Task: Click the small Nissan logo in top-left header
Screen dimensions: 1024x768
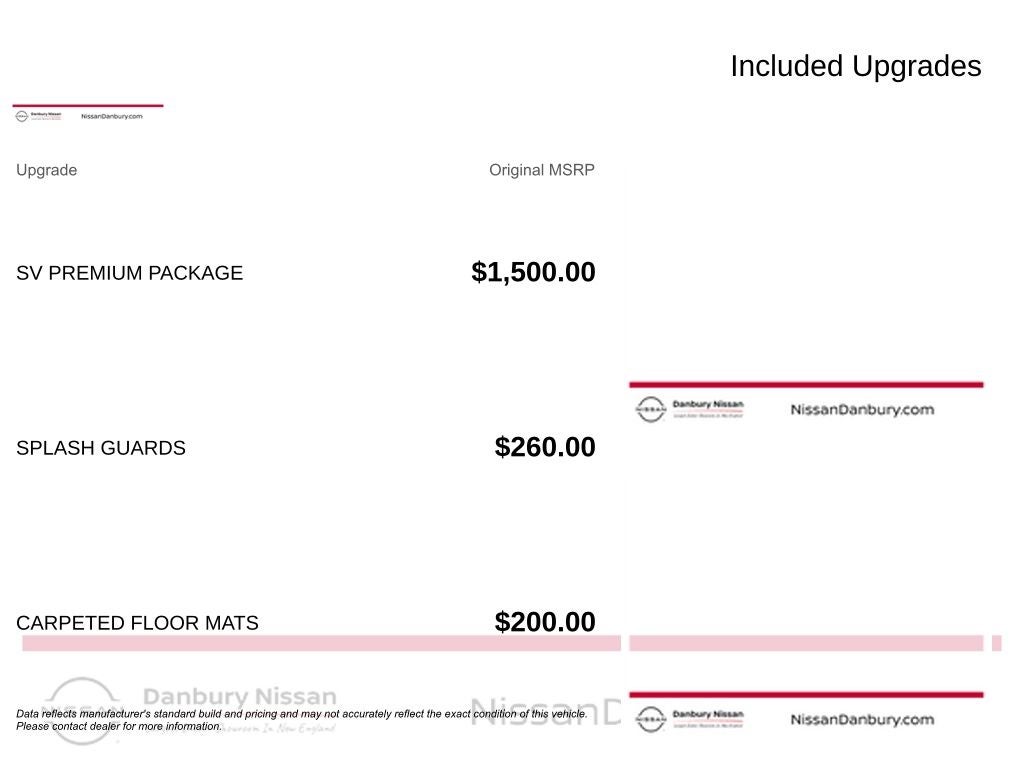Action: [x=21, y=116]
